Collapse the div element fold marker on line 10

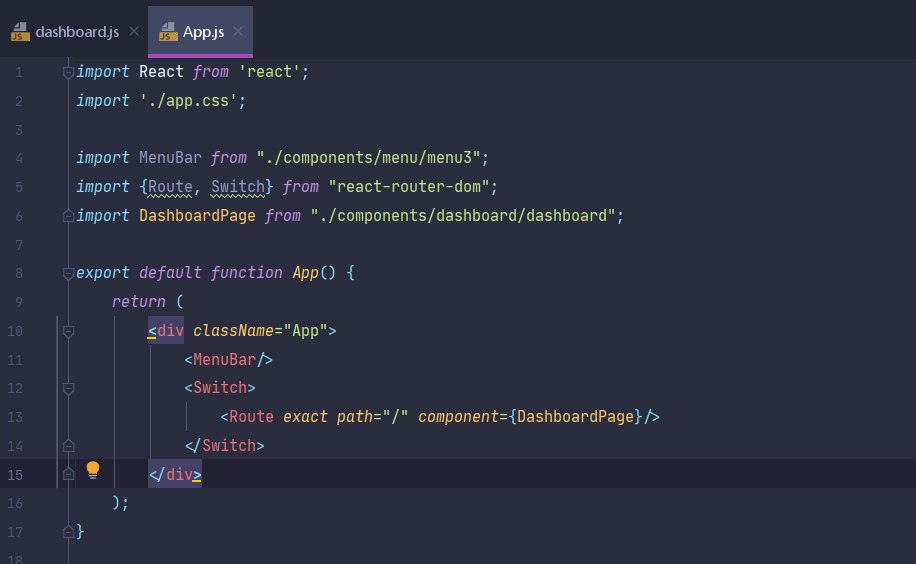point(68,331)
